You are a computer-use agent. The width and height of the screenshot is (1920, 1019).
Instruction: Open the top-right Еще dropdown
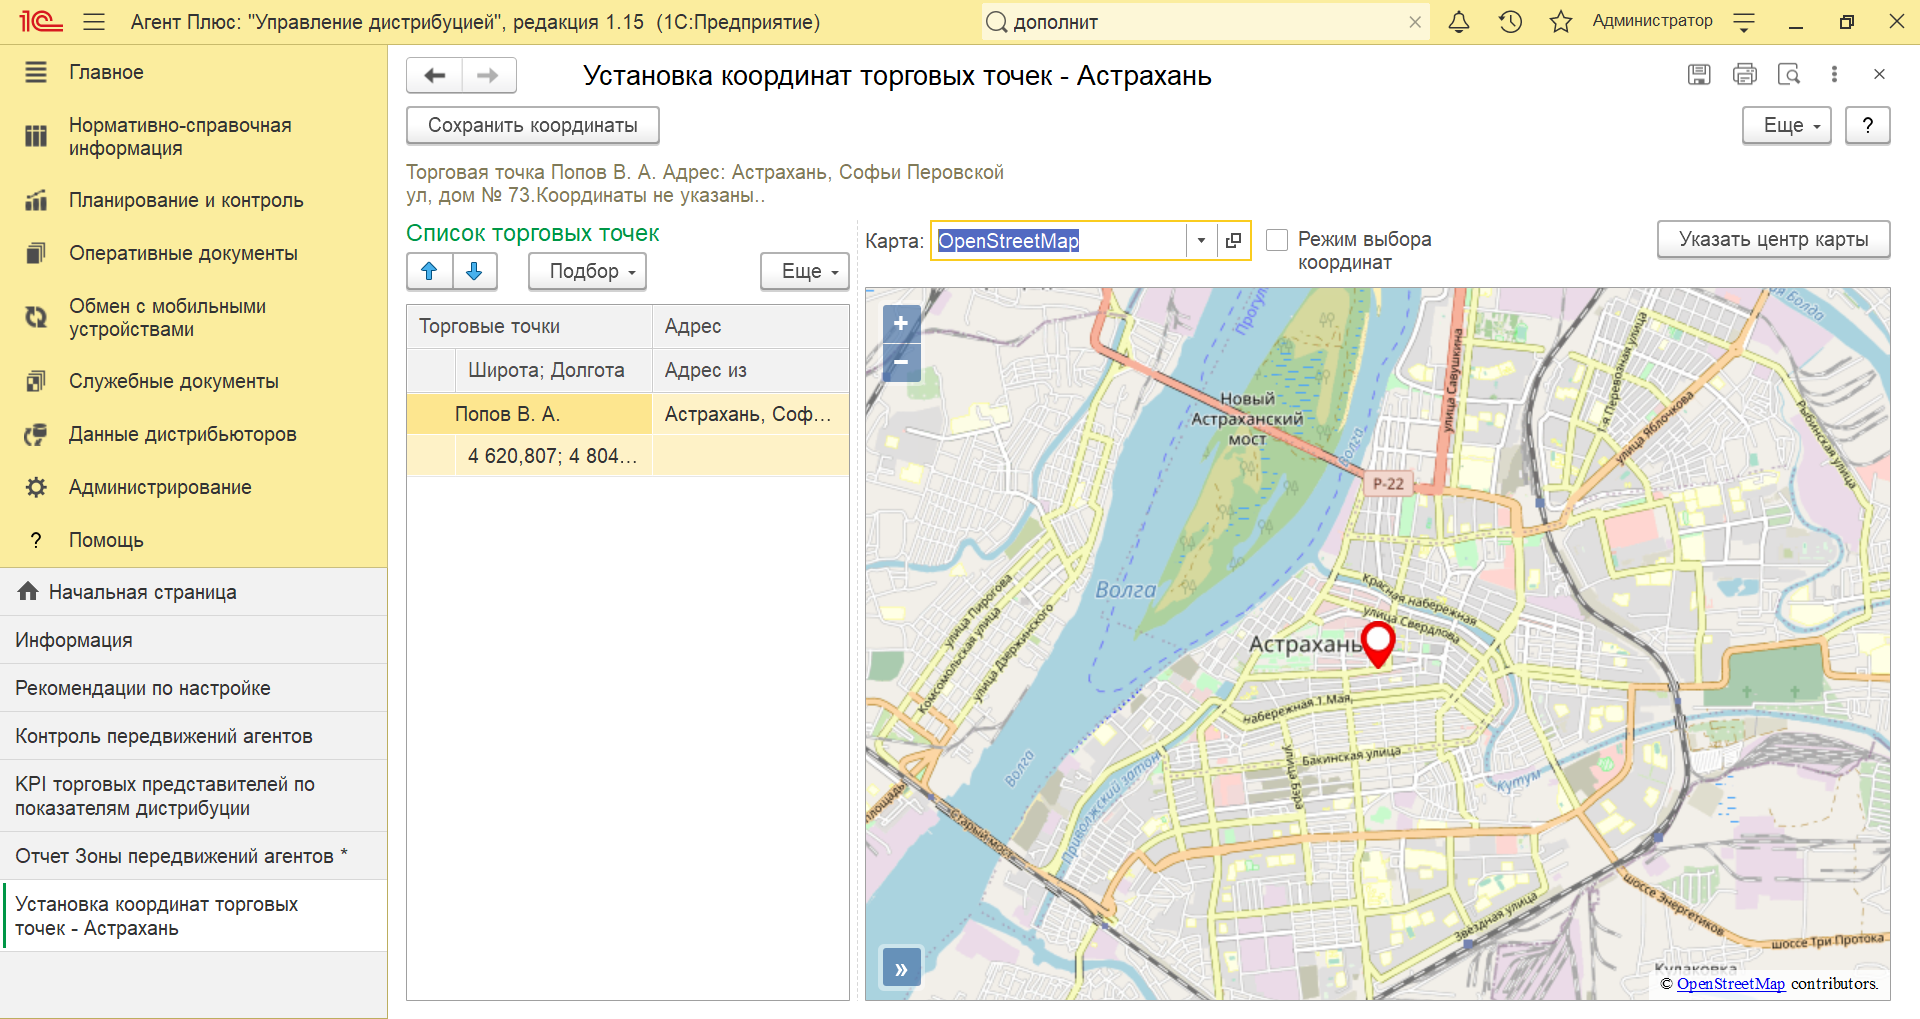coord(1787,125)
